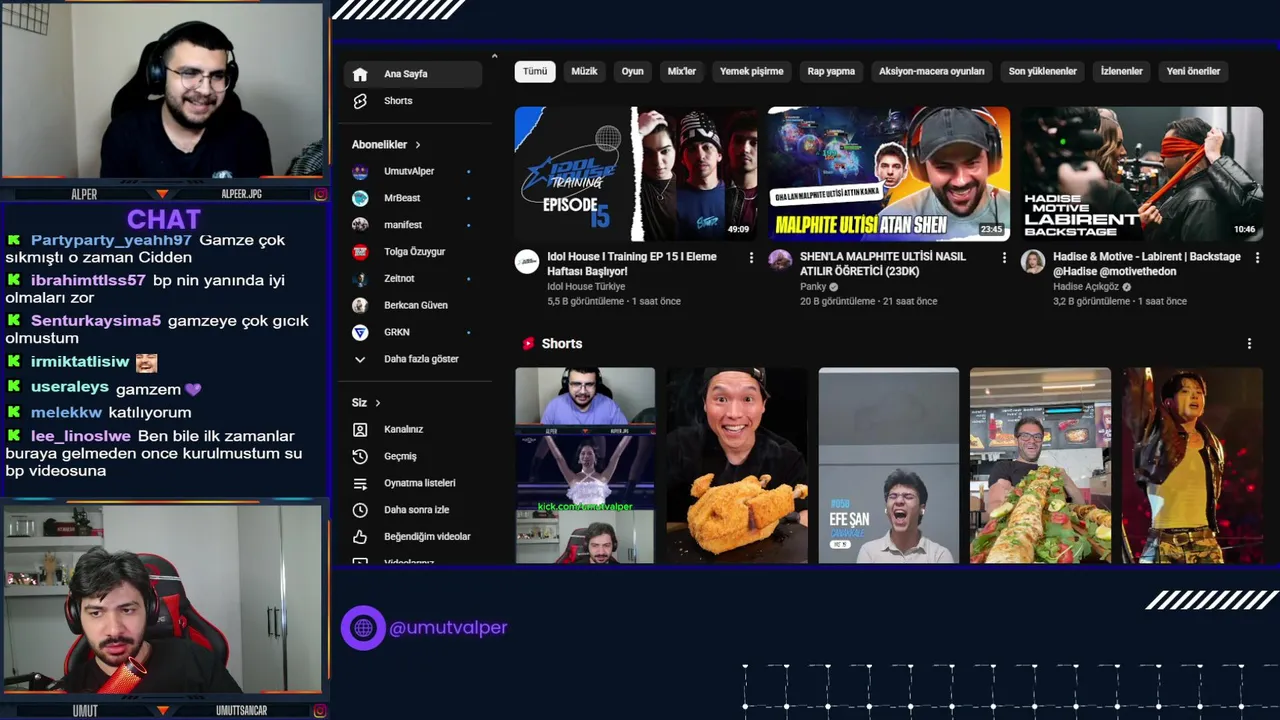Open options menu for Shen Malphite video

point(1004,257)
